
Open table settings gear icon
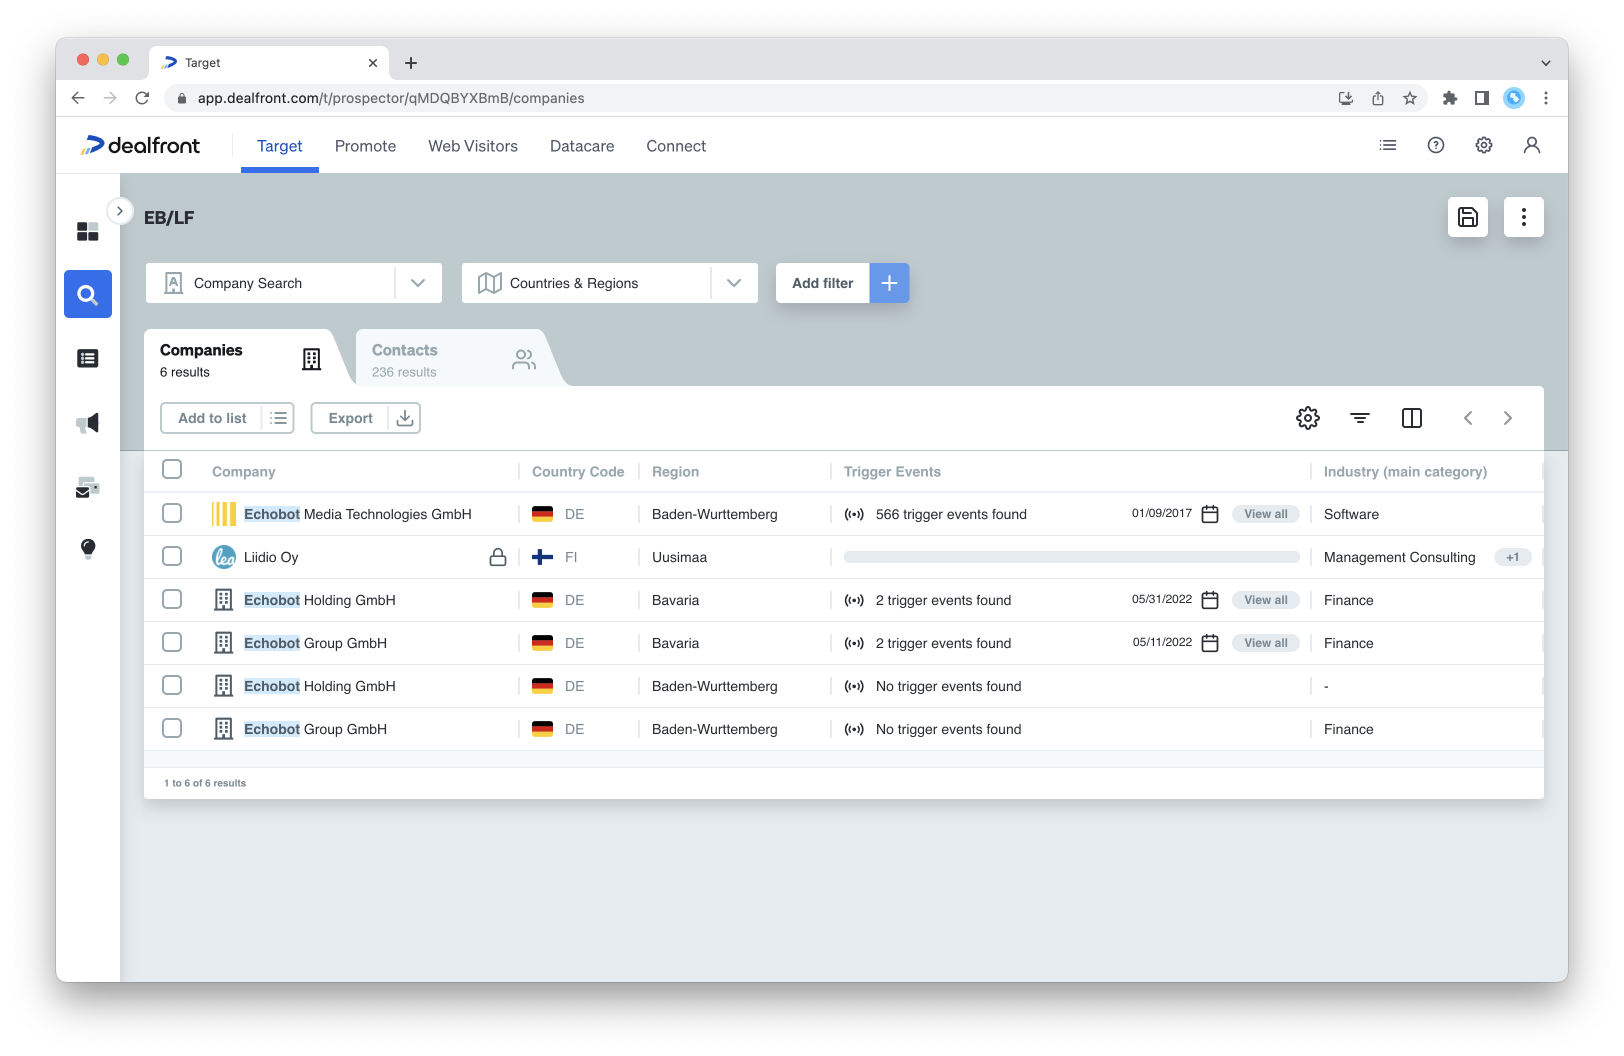pyautogui.click(x=1308, y=418)
